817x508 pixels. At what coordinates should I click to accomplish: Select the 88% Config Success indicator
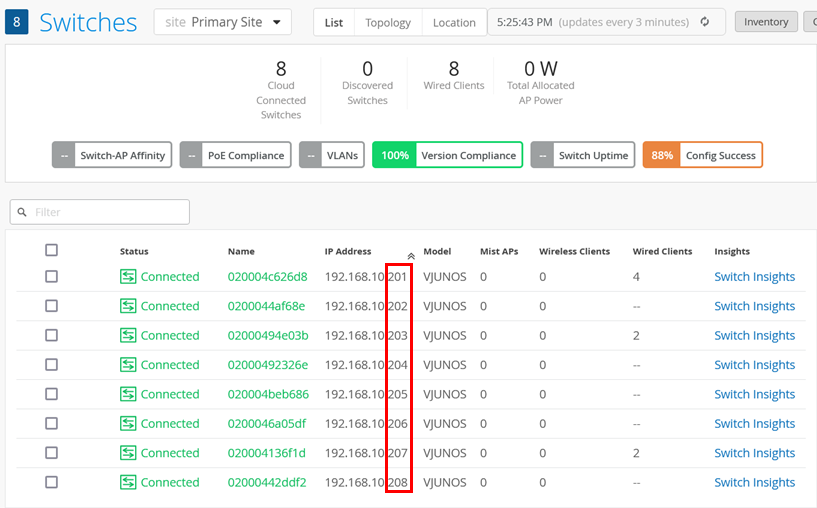702,155
